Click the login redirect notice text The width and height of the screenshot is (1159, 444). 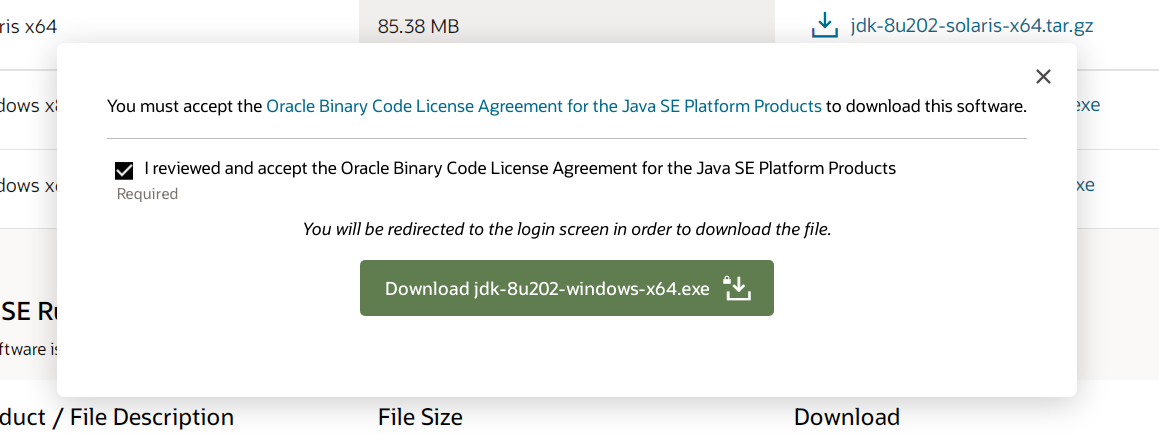pos(567,229)
